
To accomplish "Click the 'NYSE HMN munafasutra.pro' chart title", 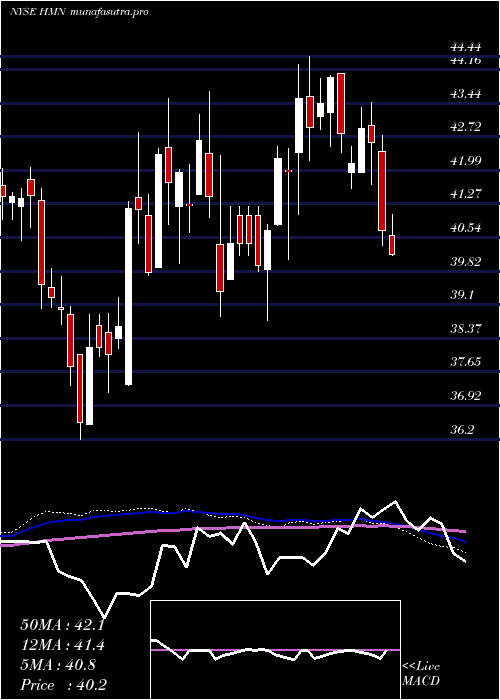I will click(79, 12).
